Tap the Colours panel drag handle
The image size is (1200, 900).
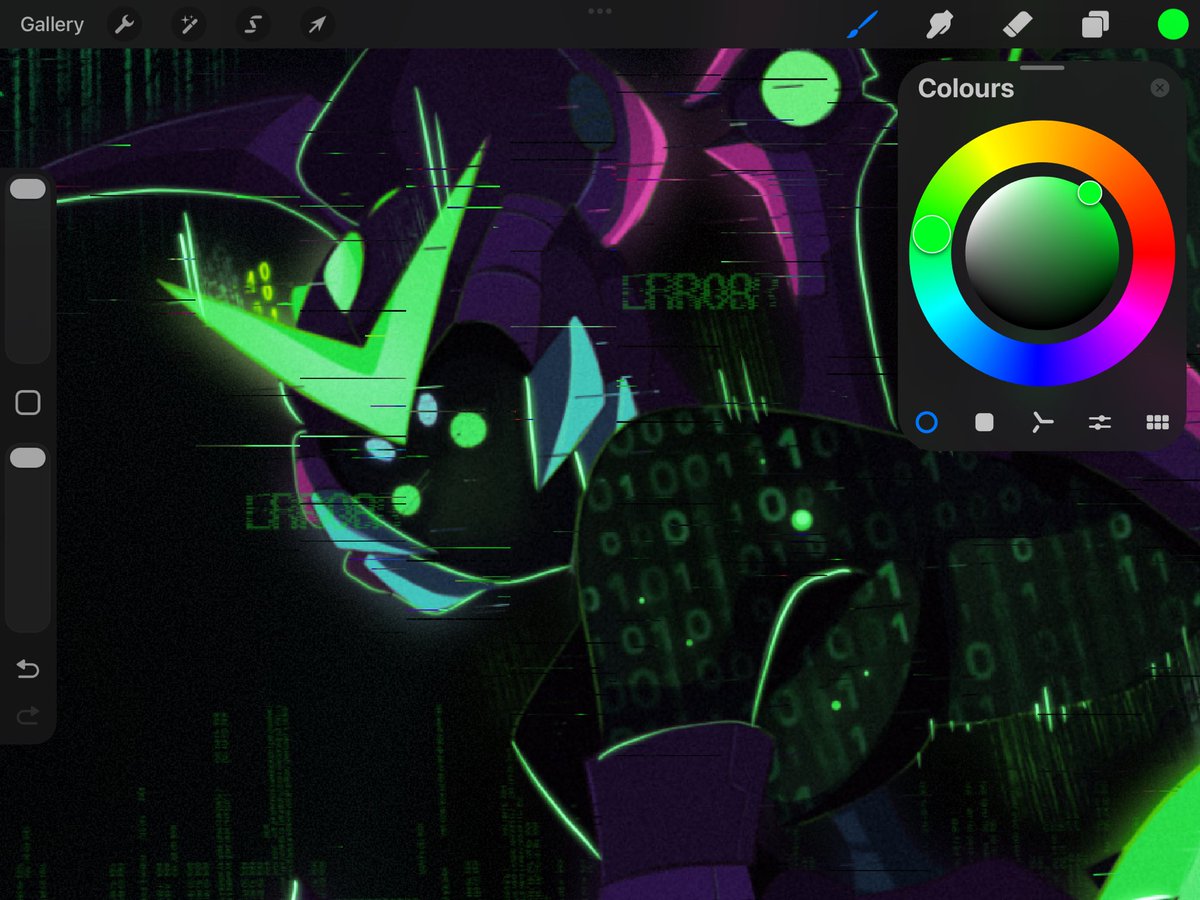click(x=1042, y=68)
